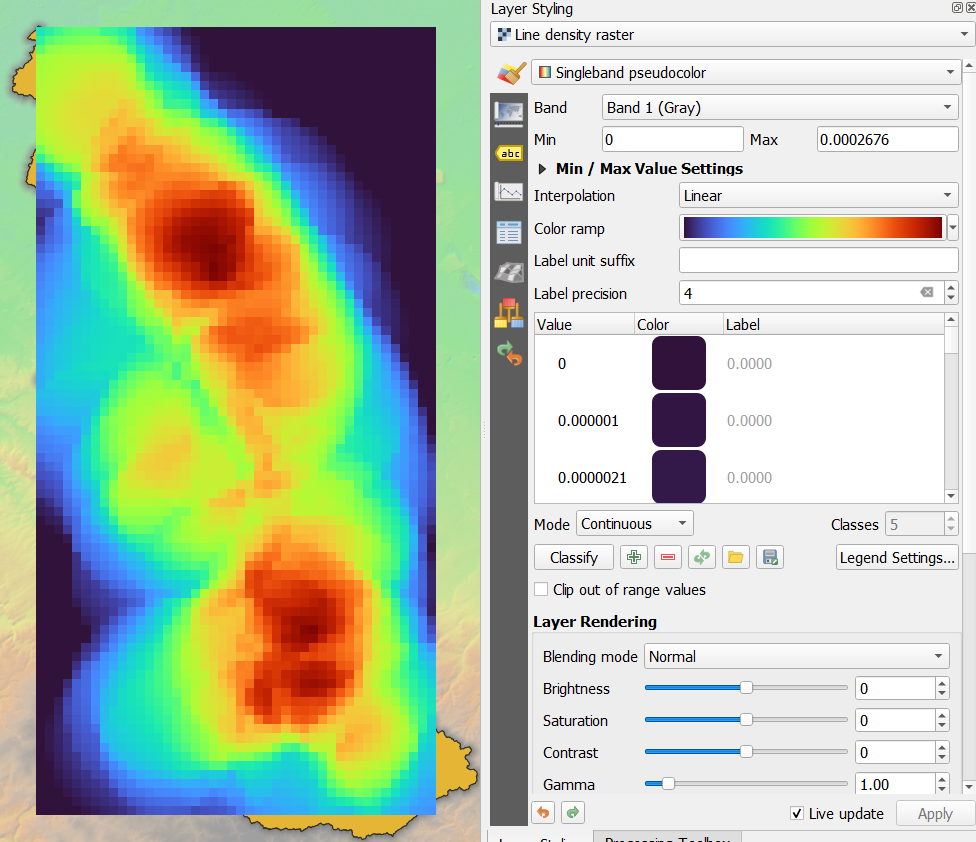Screen dimensions: 976x842
Task: Enable Clip out of range values
Action: 540,589
